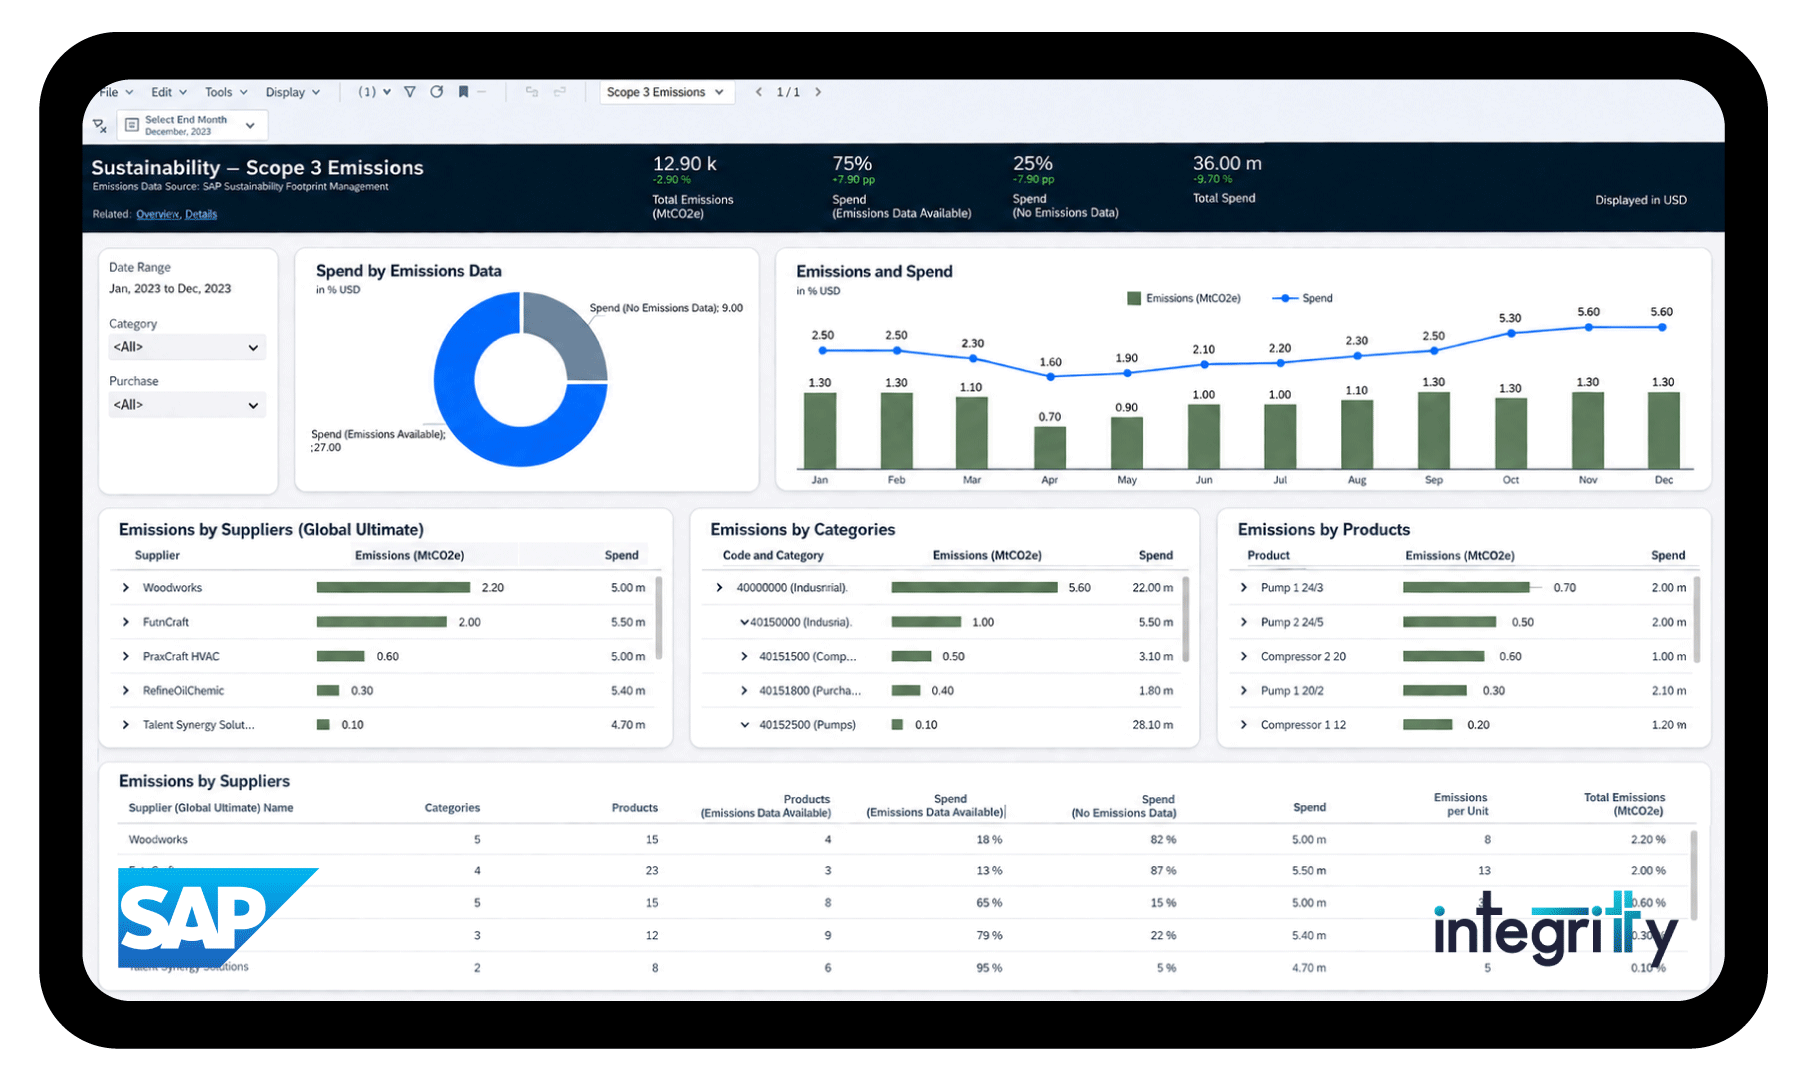
Task: Click the April emissions bar in the chart
Action: pyautogui.click(x=1050, y=448)
